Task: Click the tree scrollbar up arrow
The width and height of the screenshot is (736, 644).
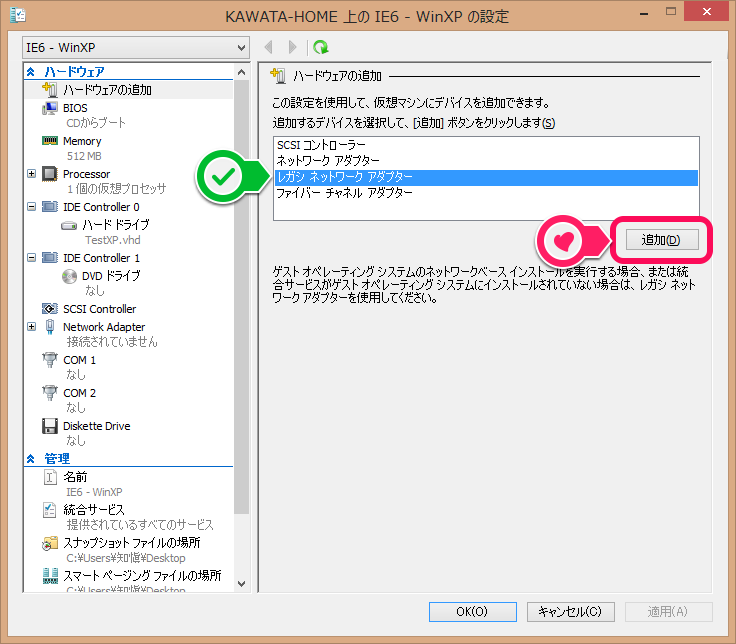Action: click(x=242, y=72)
